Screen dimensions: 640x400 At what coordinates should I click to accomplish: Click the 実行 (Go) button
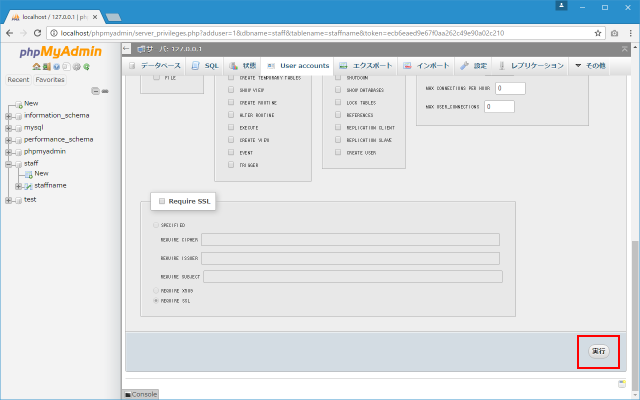(x=598, y=351)
